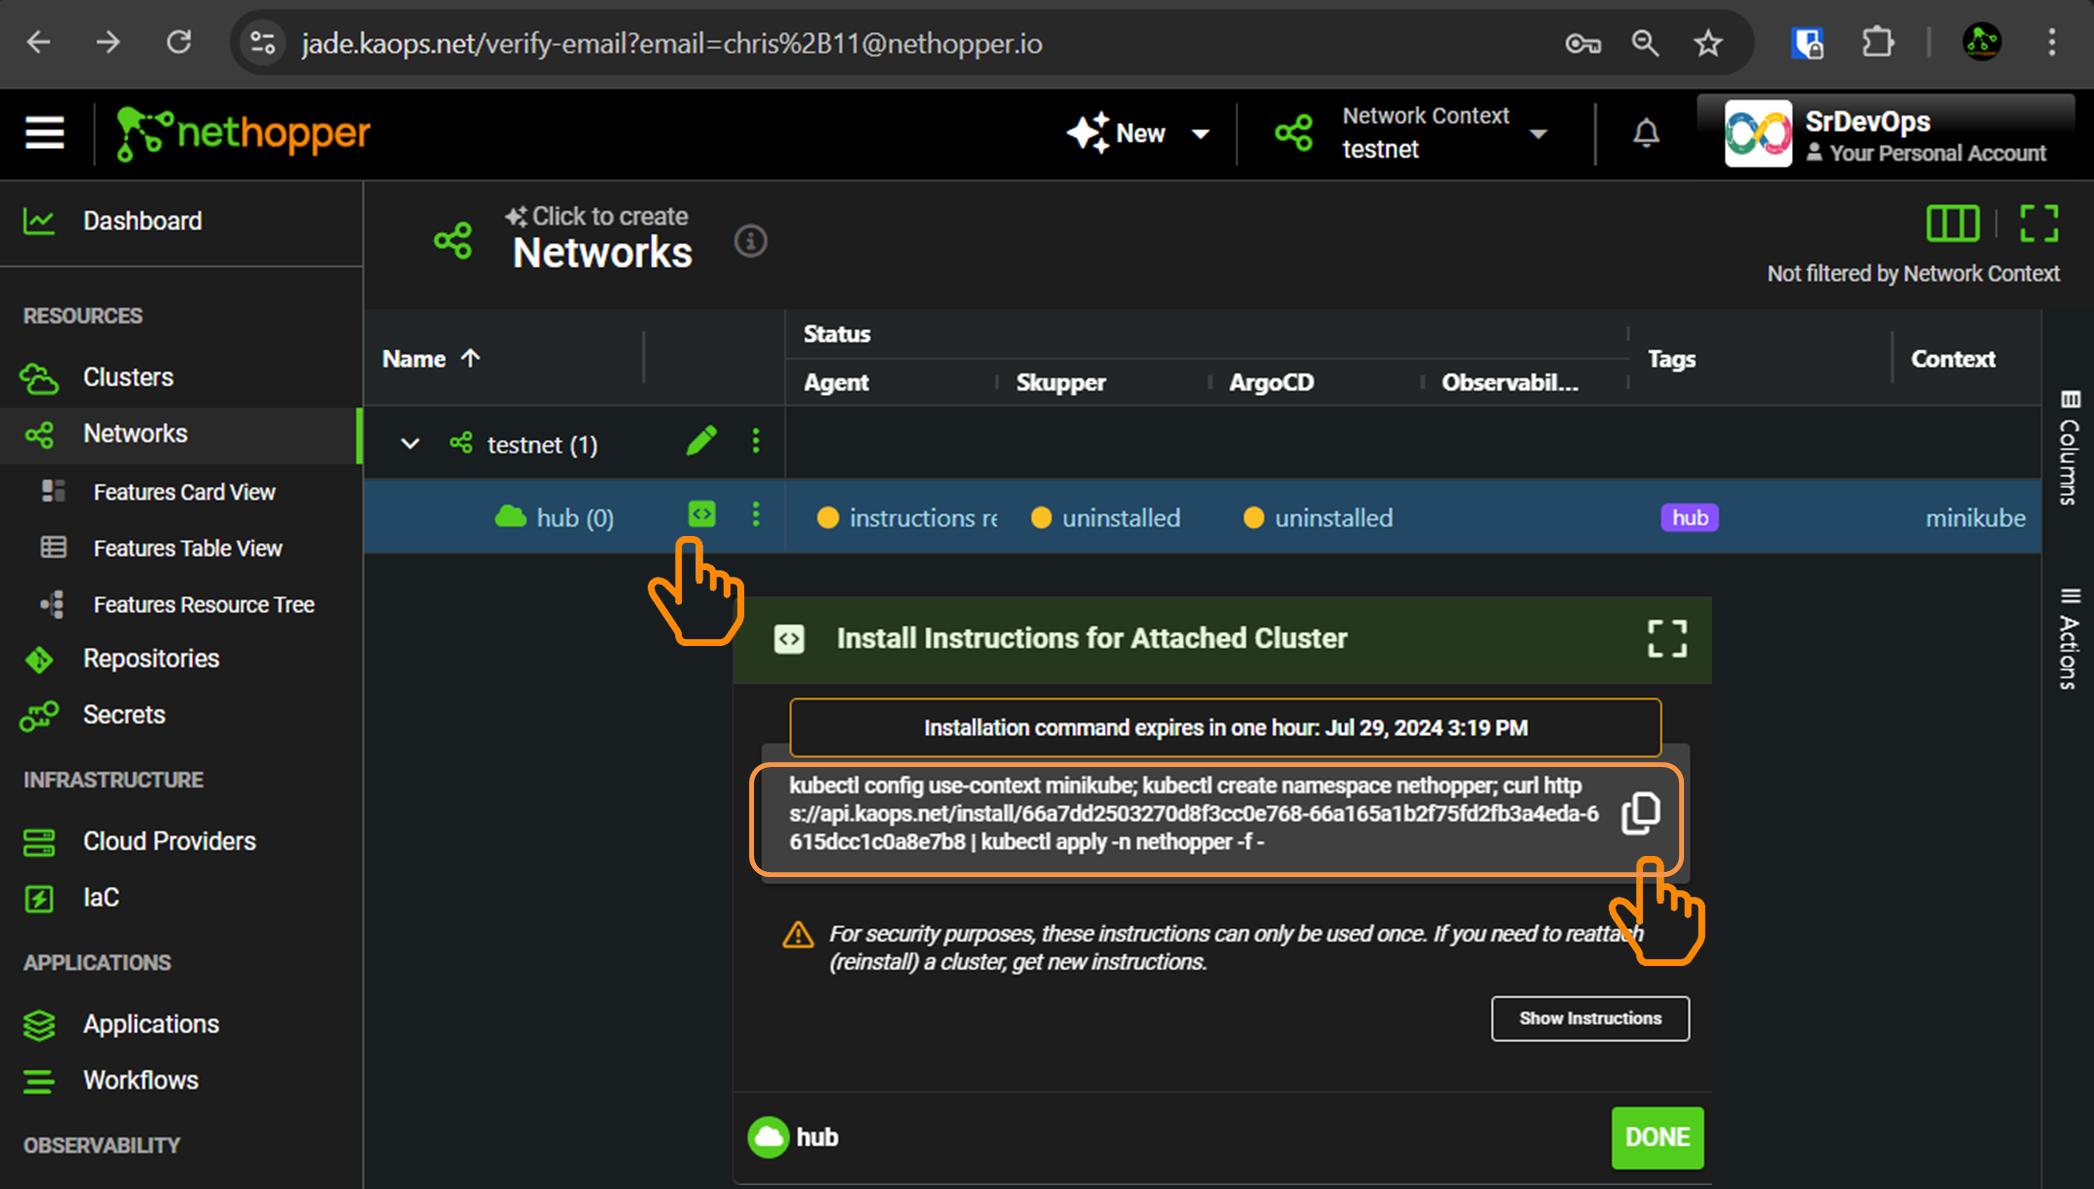Click the hub install instructions icon
Screen dimensions: 2094x1189
click(702, 514)
